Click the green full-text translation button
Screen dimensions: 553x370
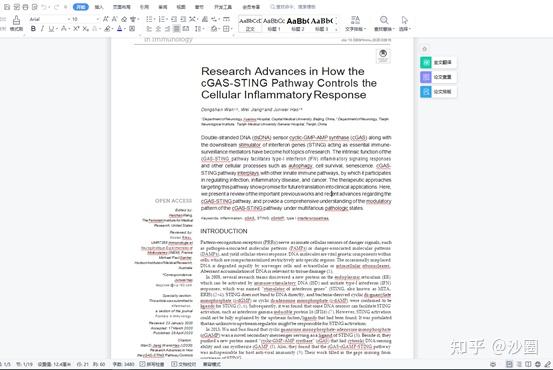click(x=438, y=62)
